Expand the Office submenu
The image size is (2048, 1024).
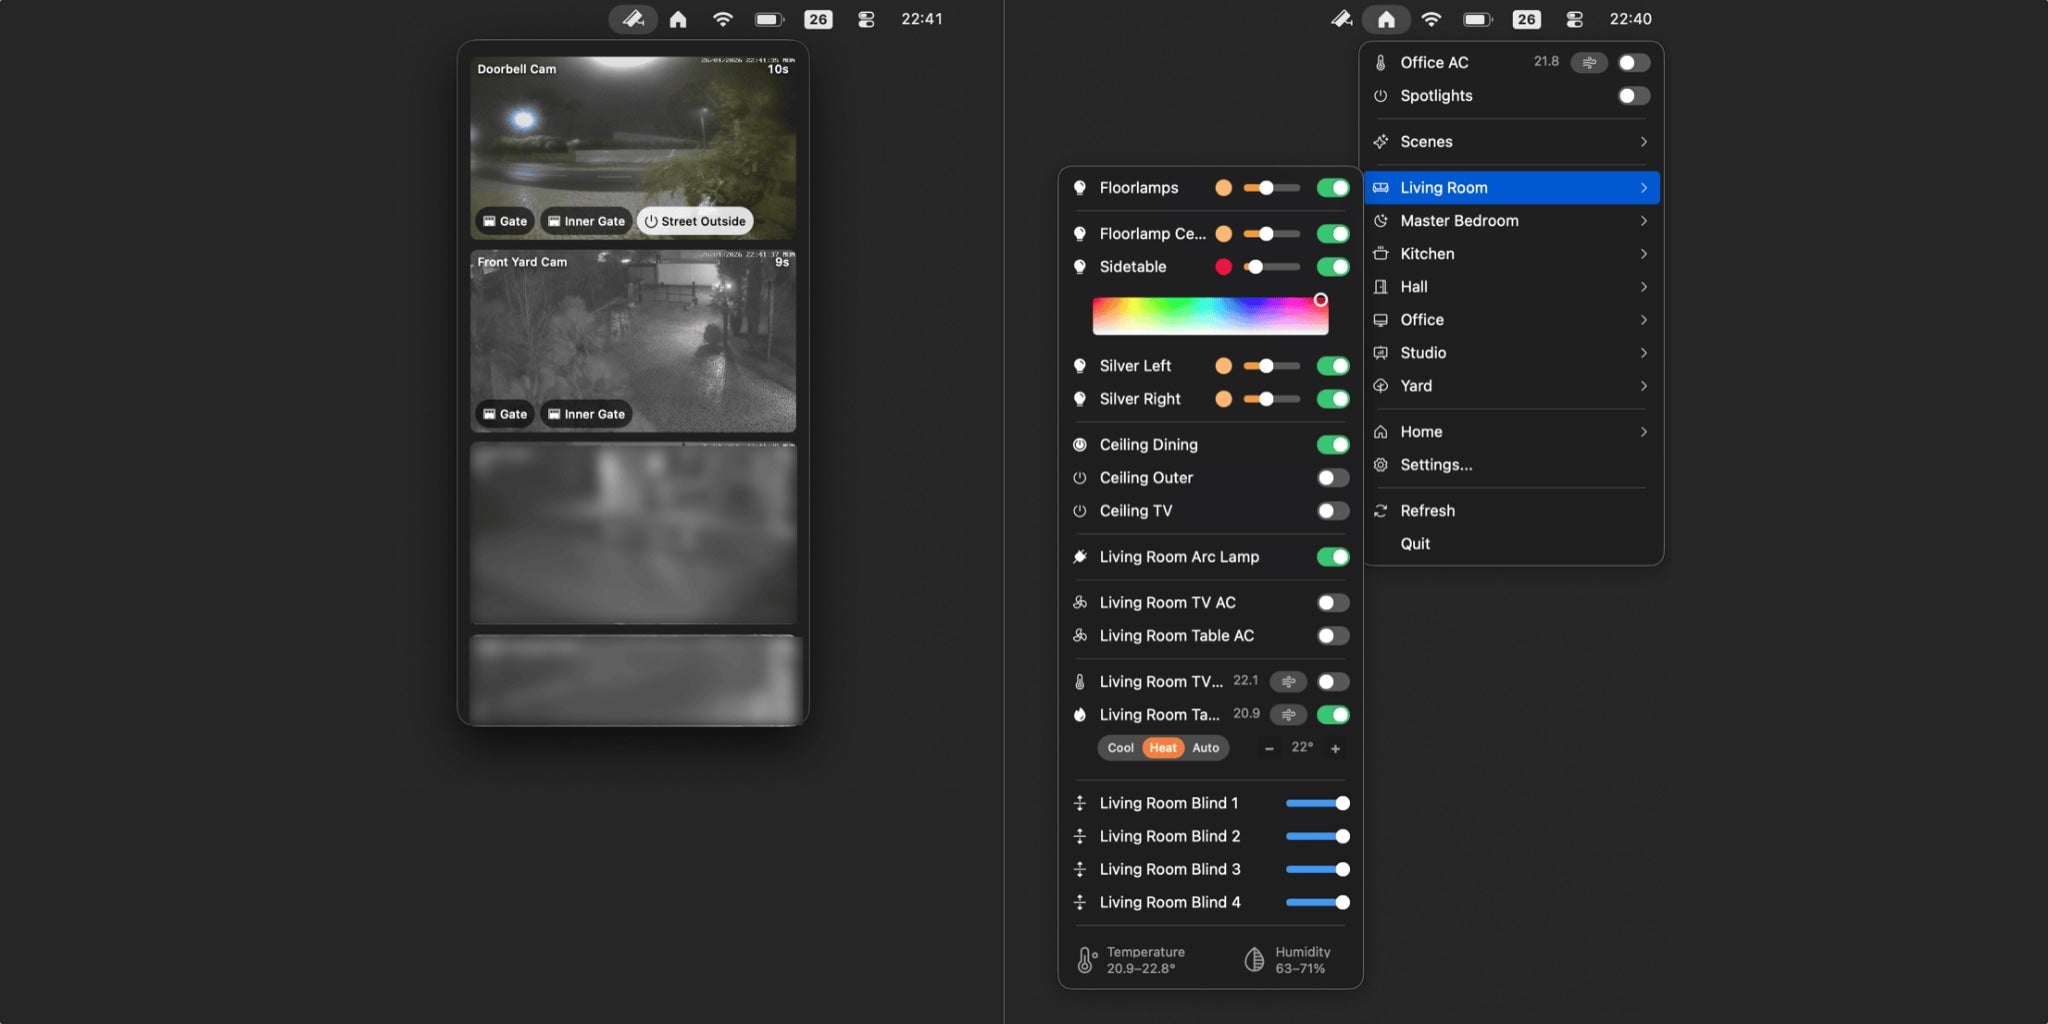[x=1421, y=319]
